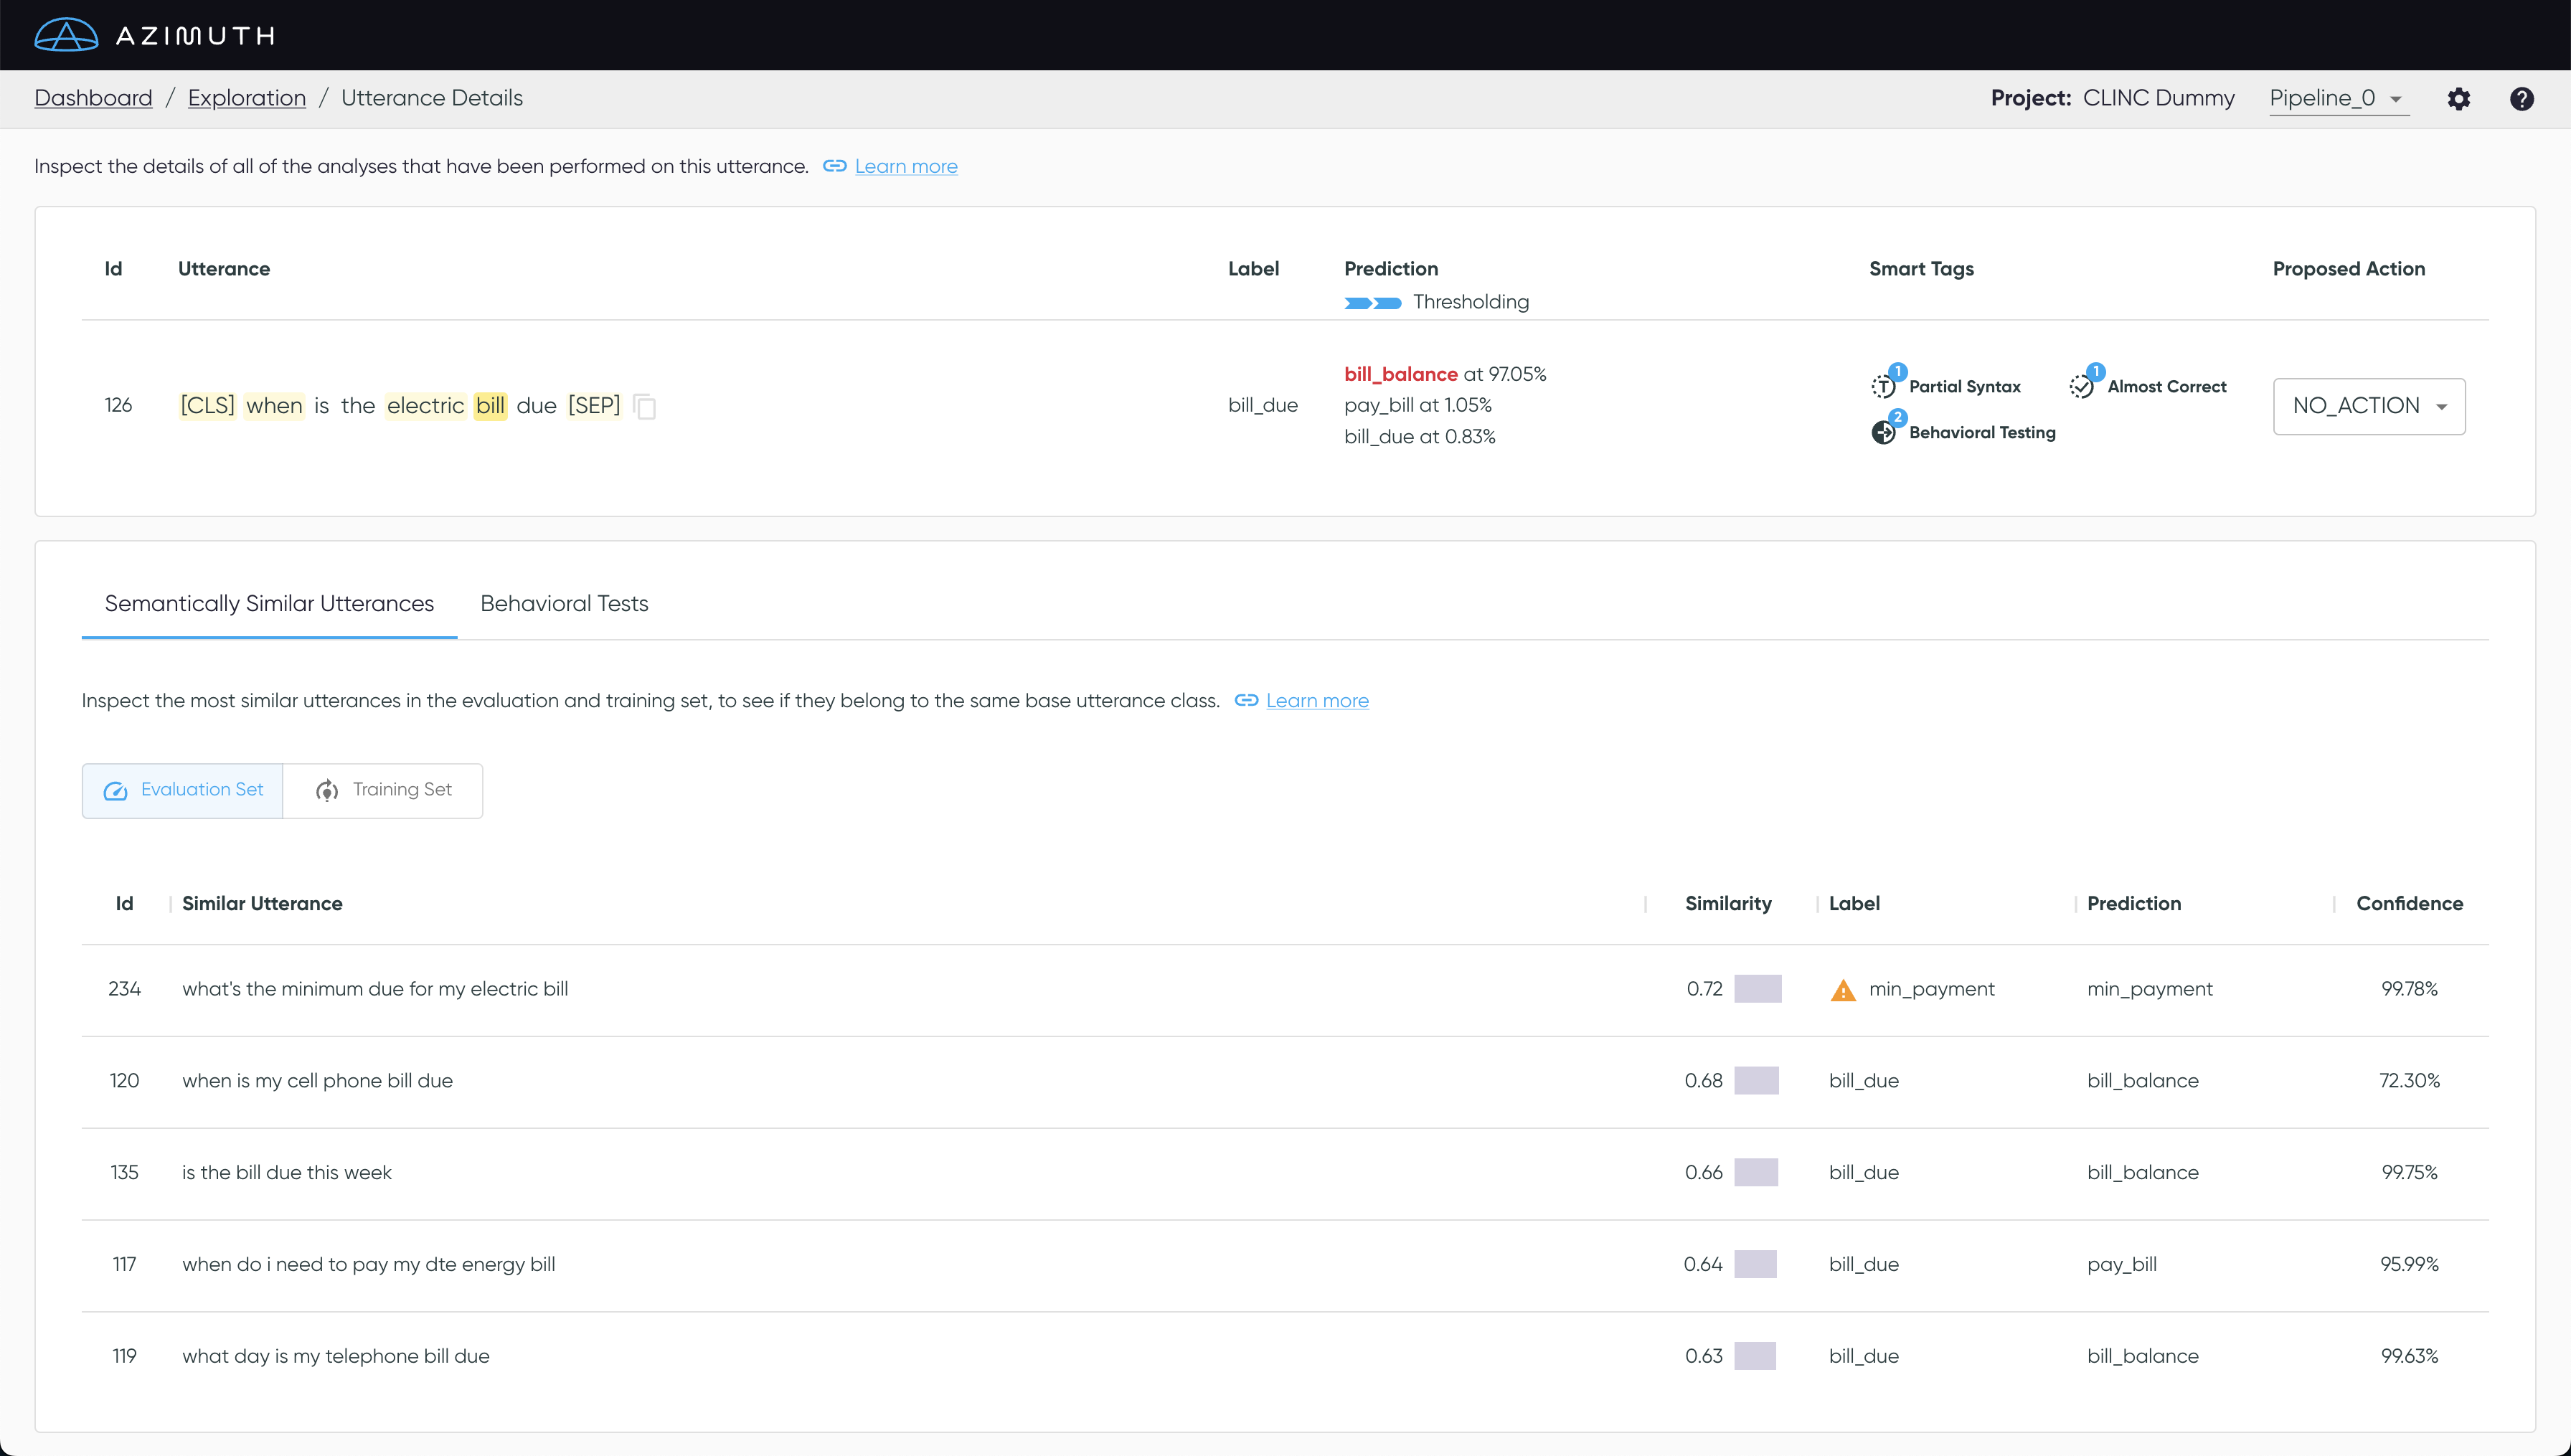Click 'bill_due at 0.83%' prediction
Viewport: 2571px width, 1456px height.
point(1420,437)
